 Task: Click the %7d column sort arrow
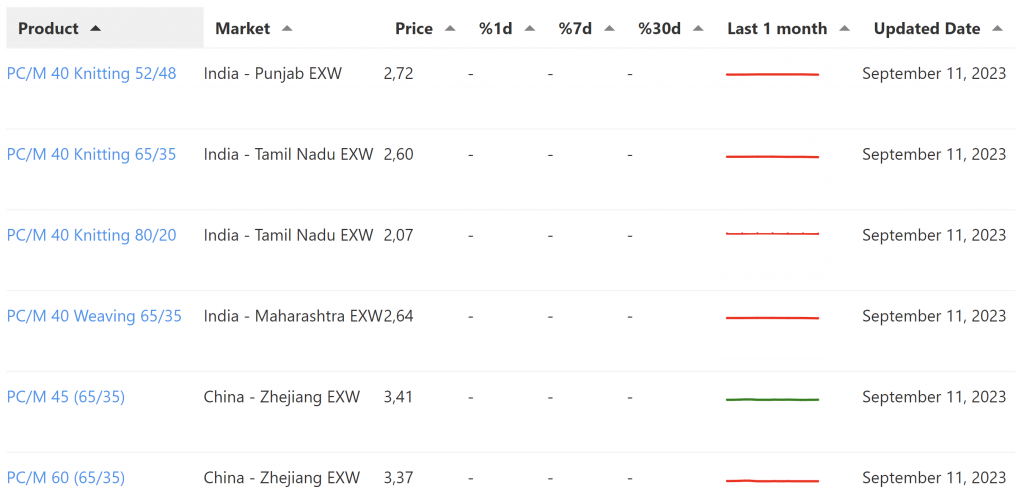(x=609, y=29)
